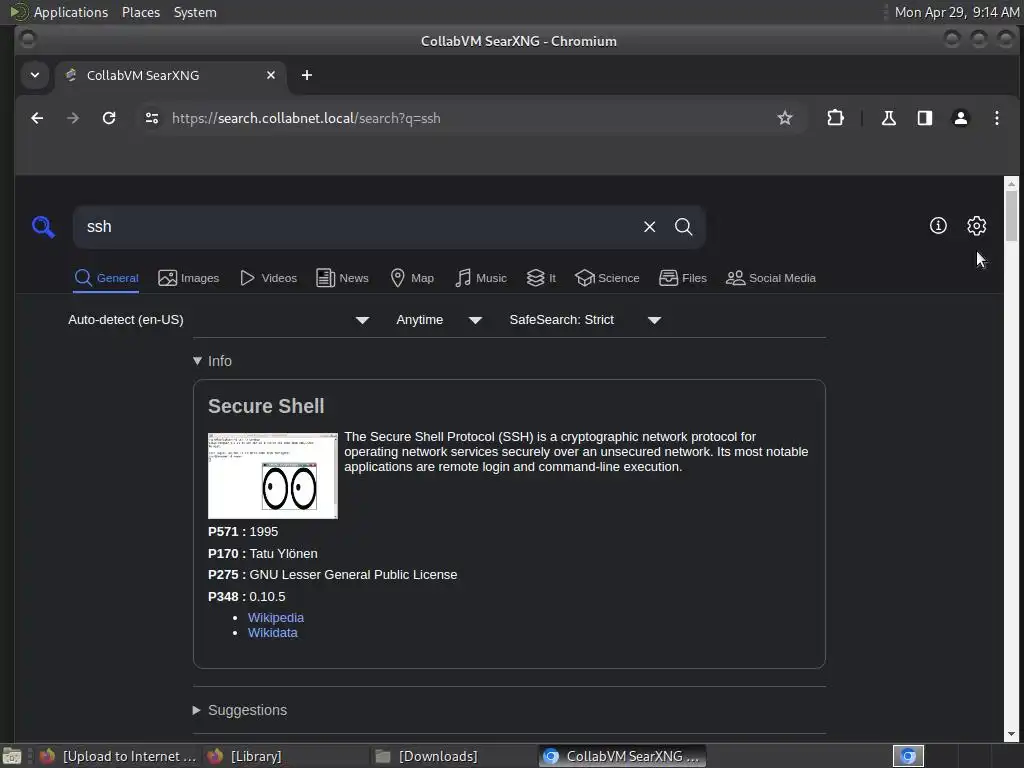Select the News category tab
Viewport: 1024px width, 768px height.
coord(342,278)
